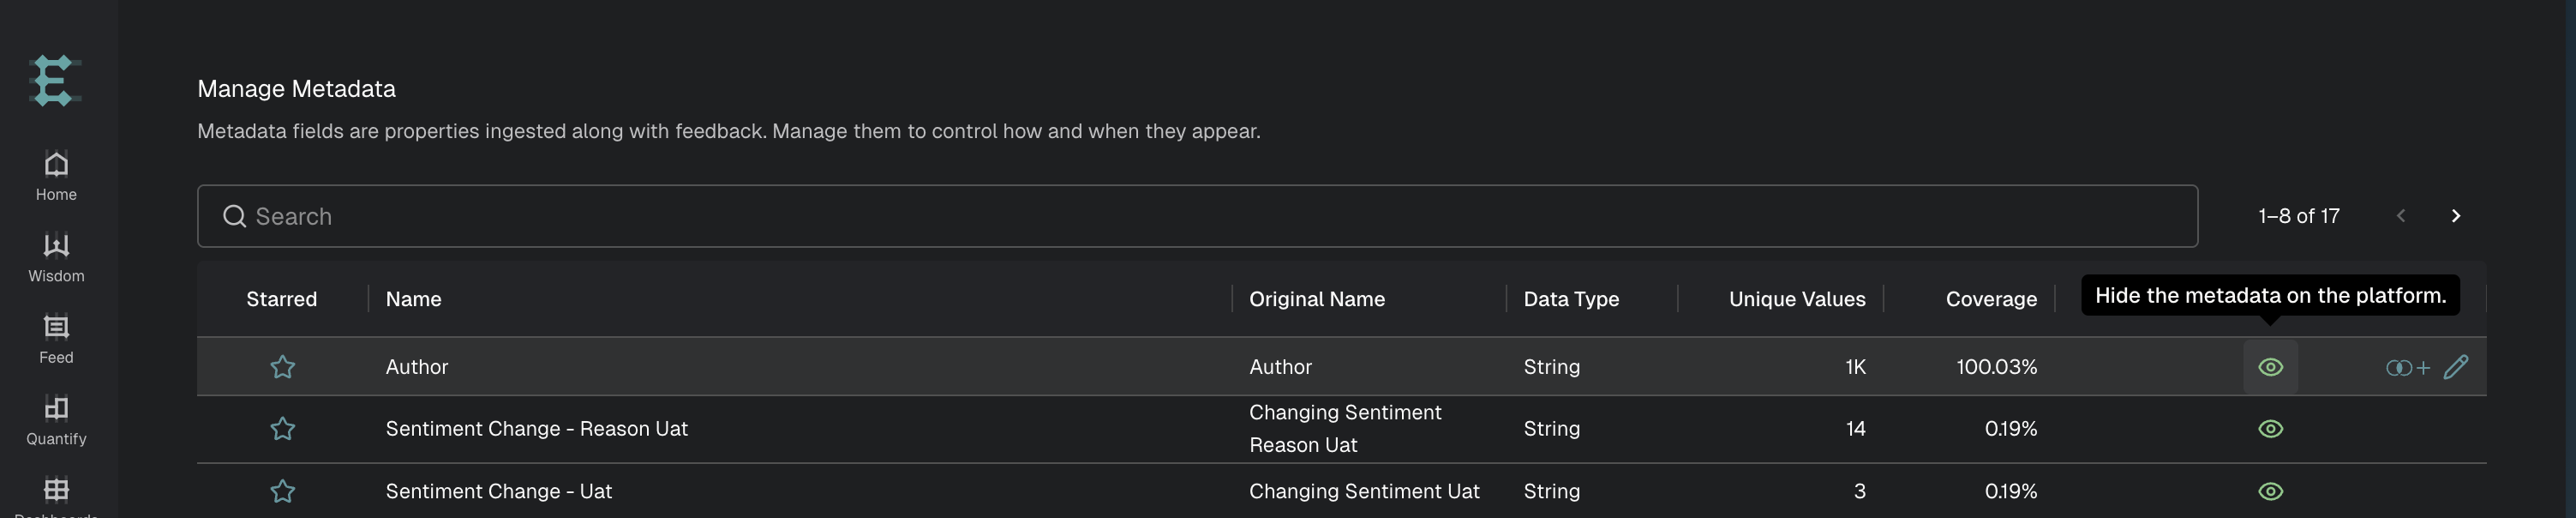This screenshot has height=518, width=2576.
Task: Go to next page of metadata
Action: [2456, 216]
